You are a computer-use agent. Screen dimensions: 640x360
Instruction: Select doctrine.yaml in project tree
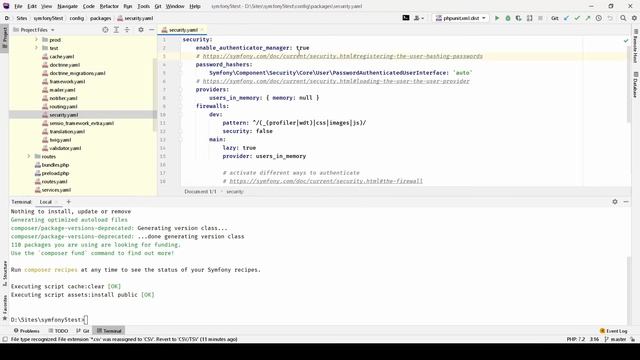[64, 65]
